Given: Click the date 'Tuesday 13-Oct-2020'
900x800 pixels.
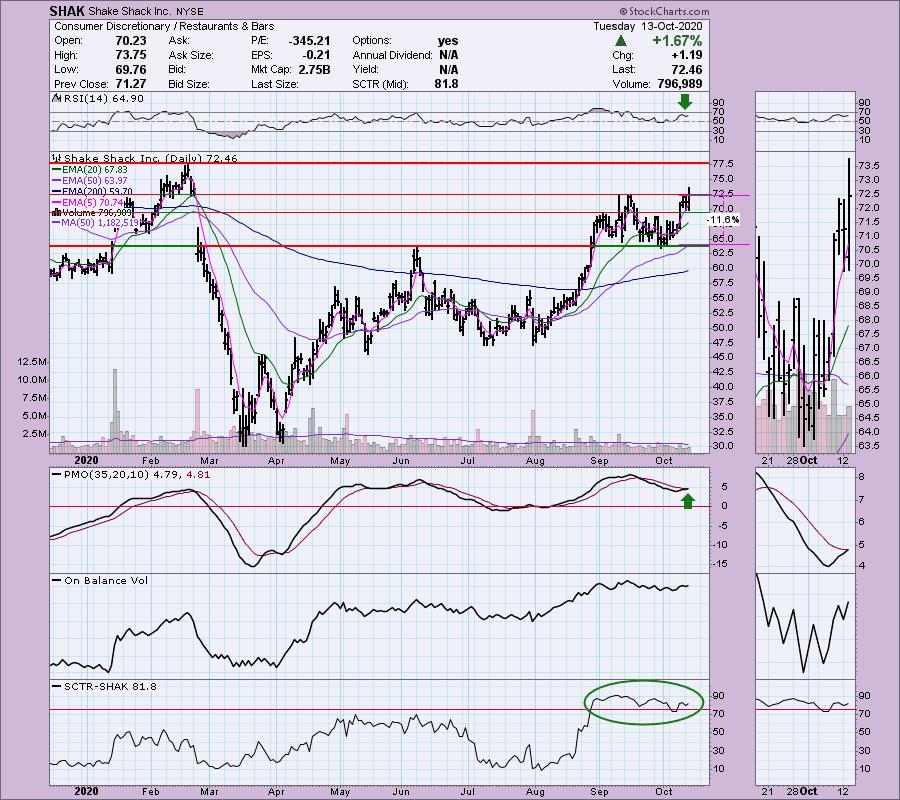Looking at the screenshot, I should point(647,26).
